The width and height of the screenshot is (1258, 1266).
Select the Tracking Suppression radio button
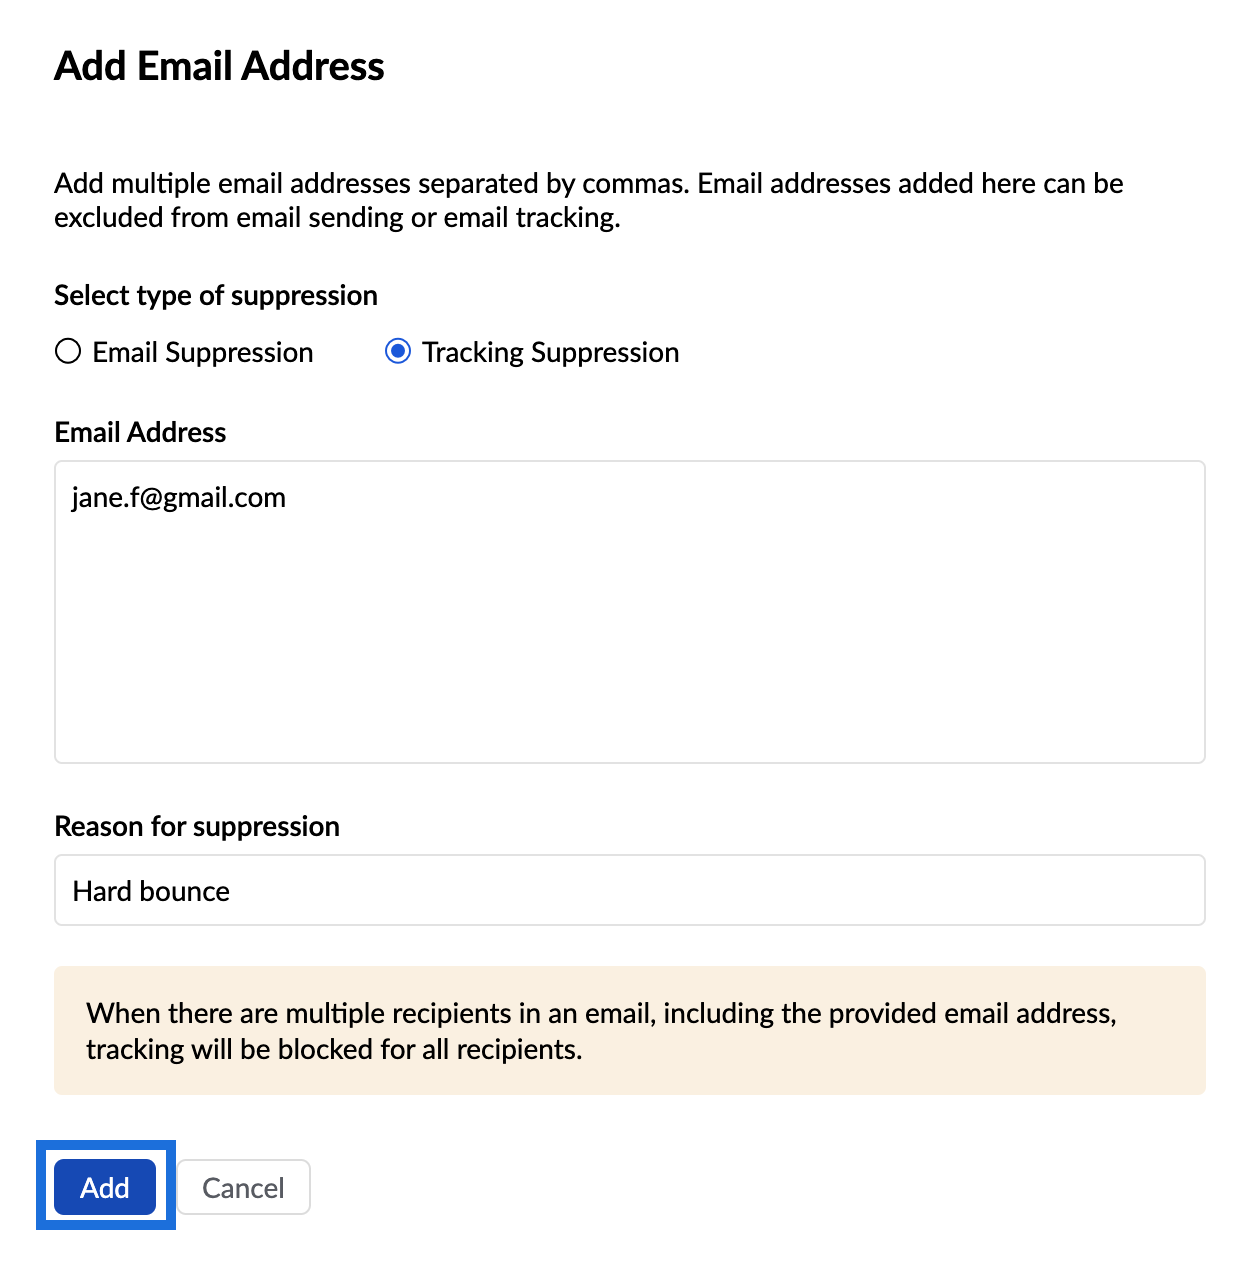click(398, 352)
